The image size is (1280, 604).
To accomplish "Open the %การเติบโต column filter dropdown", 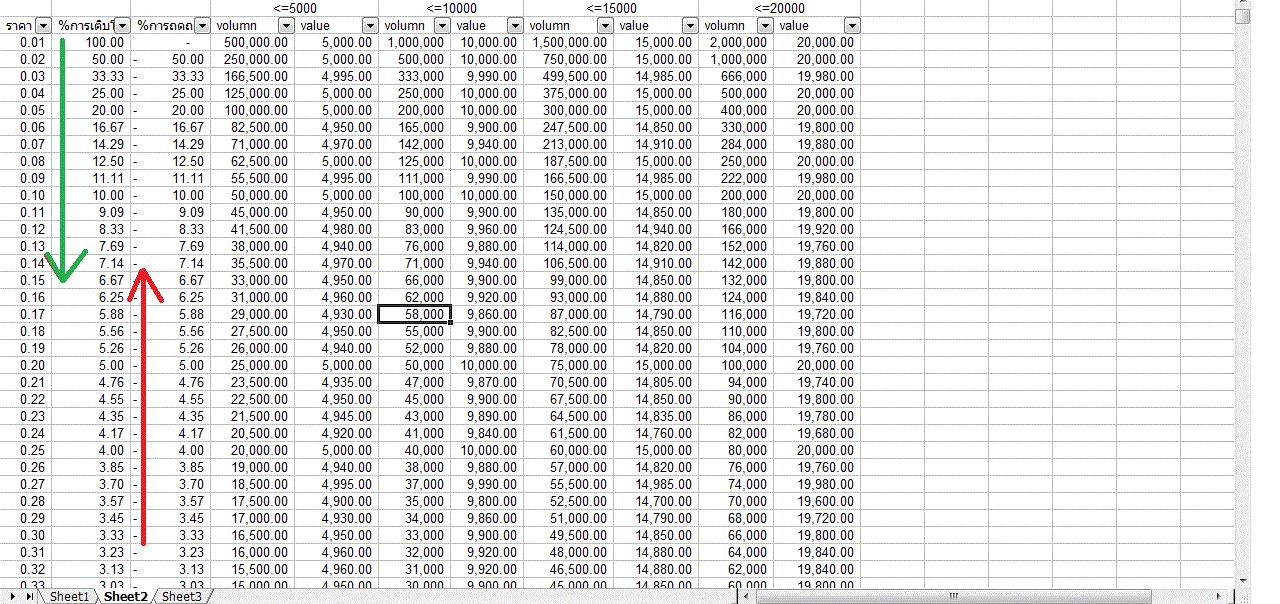I will (x=122, y=25).
